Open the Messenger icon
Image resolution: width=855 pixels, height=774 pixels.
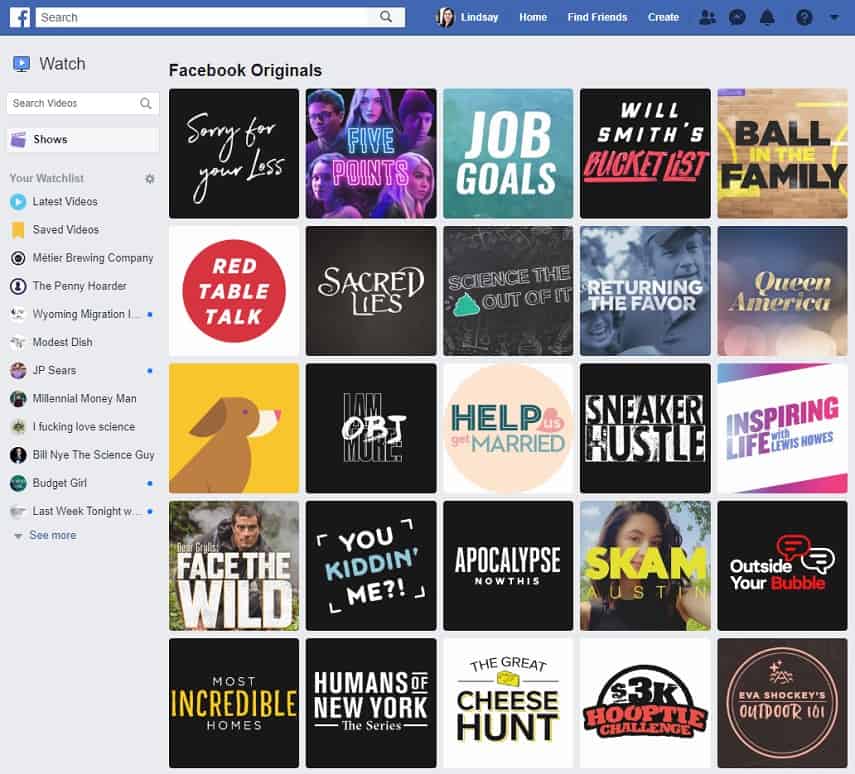pos(737,17)
